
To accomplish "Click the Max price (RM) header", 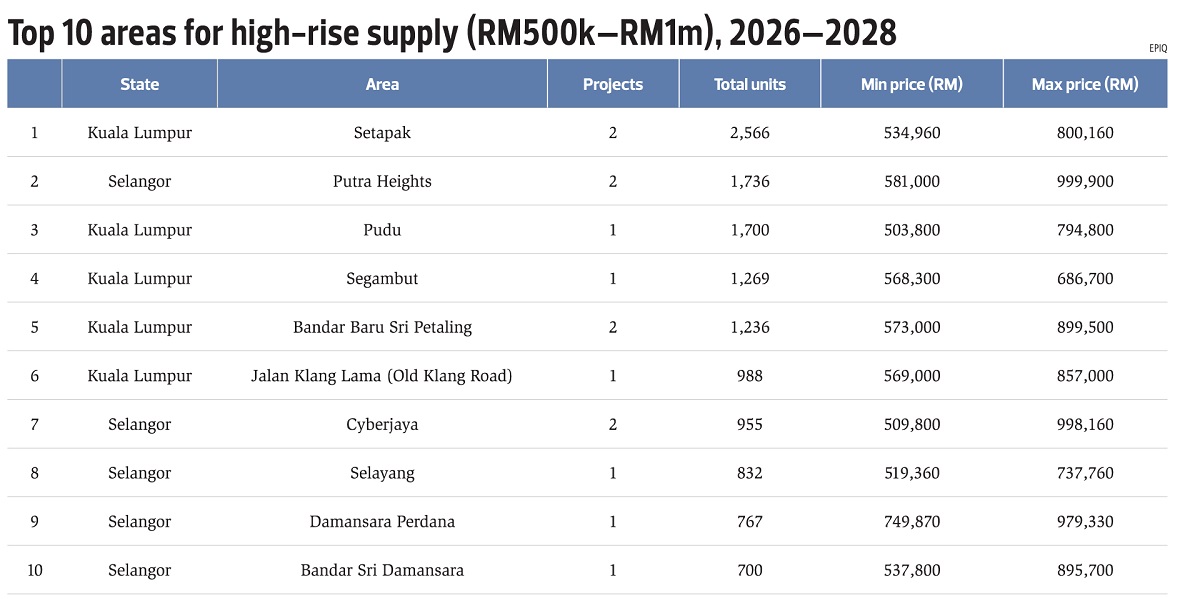I will [1085, 84].
